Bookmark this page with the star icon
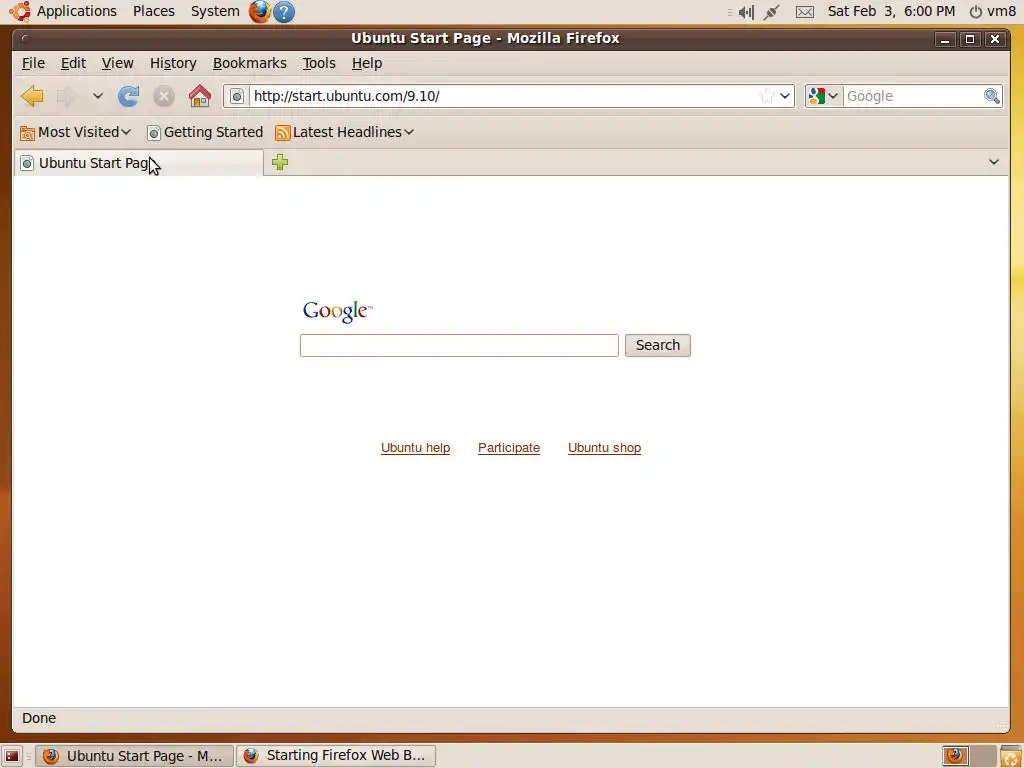The image size is (1024, 768). pos(767,96)
